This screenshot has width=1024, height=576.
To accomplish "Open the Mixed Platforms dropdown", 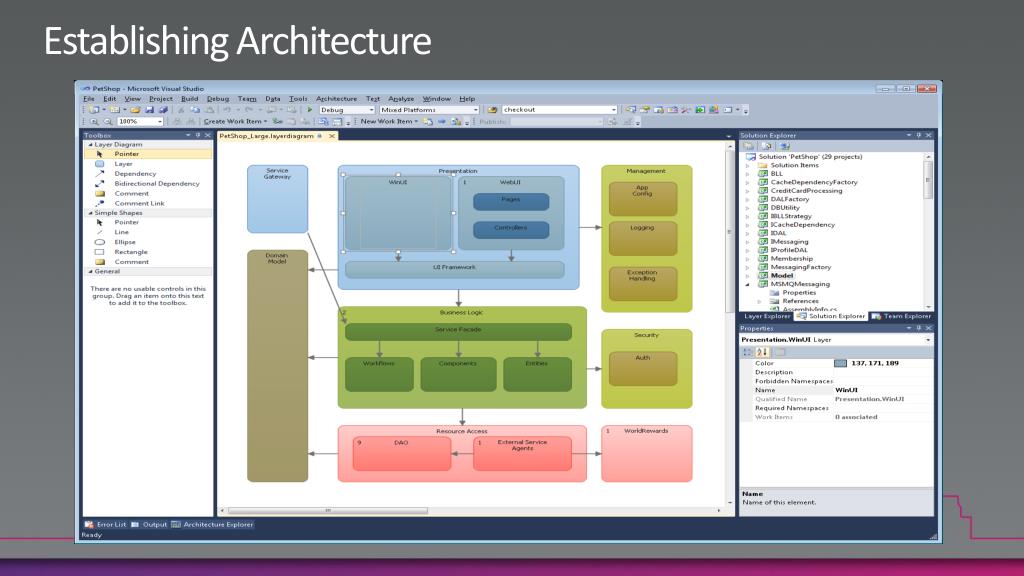I will (475, 110).
